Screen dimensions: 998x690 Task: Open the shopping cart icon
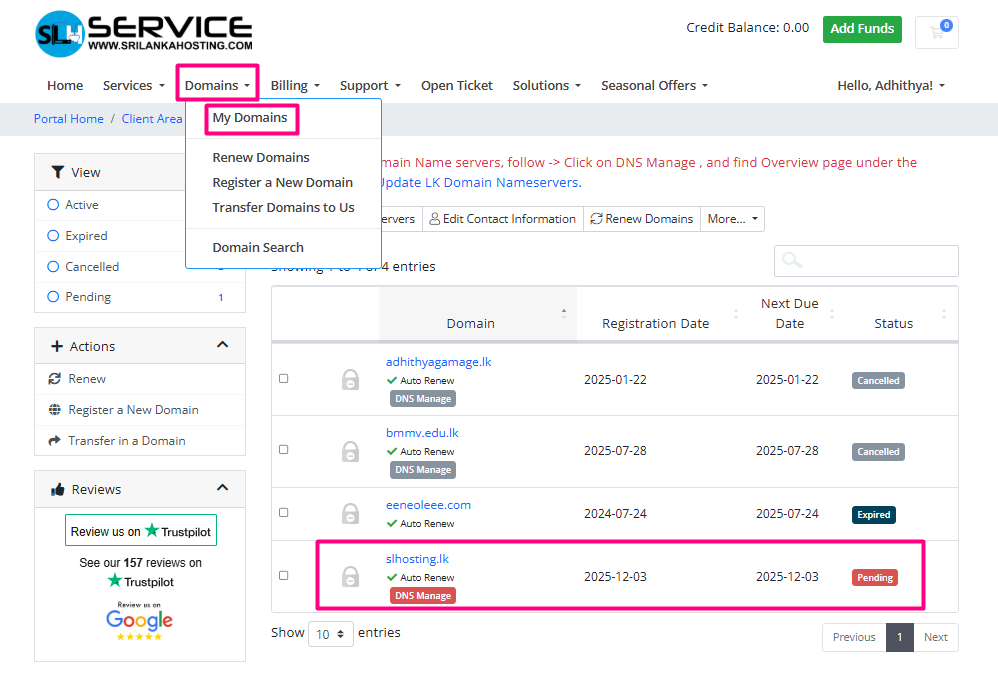coord(937,32)
